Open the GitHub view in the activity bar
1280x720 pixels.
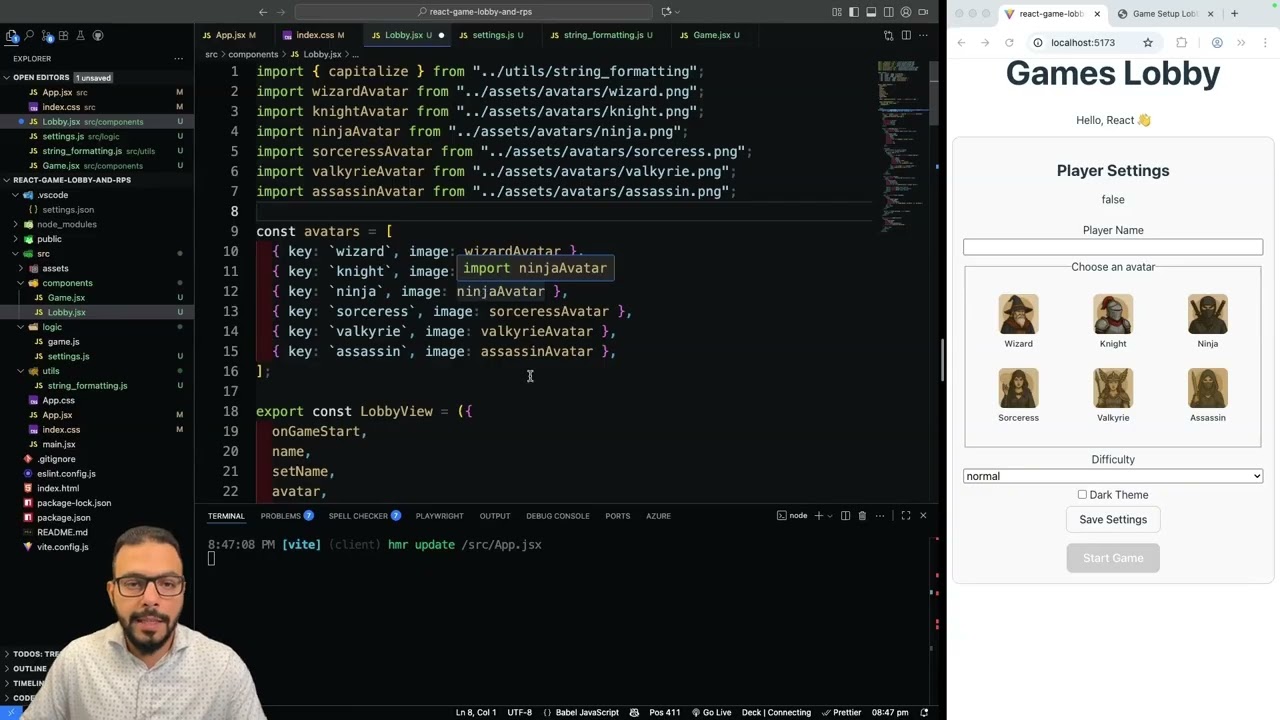(x=97, y=35)
